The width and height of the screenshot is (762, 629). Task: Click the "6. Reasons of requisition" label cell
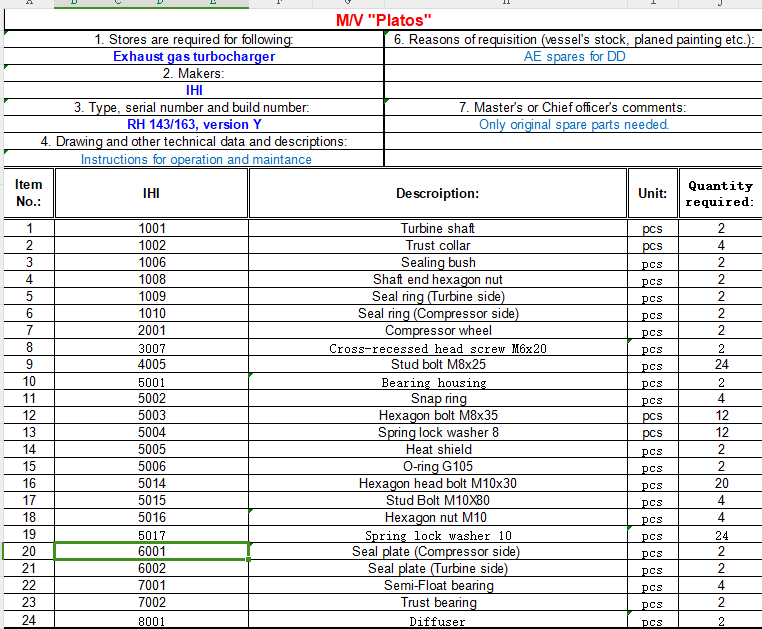pyautogui.click(x=574, y=40)
